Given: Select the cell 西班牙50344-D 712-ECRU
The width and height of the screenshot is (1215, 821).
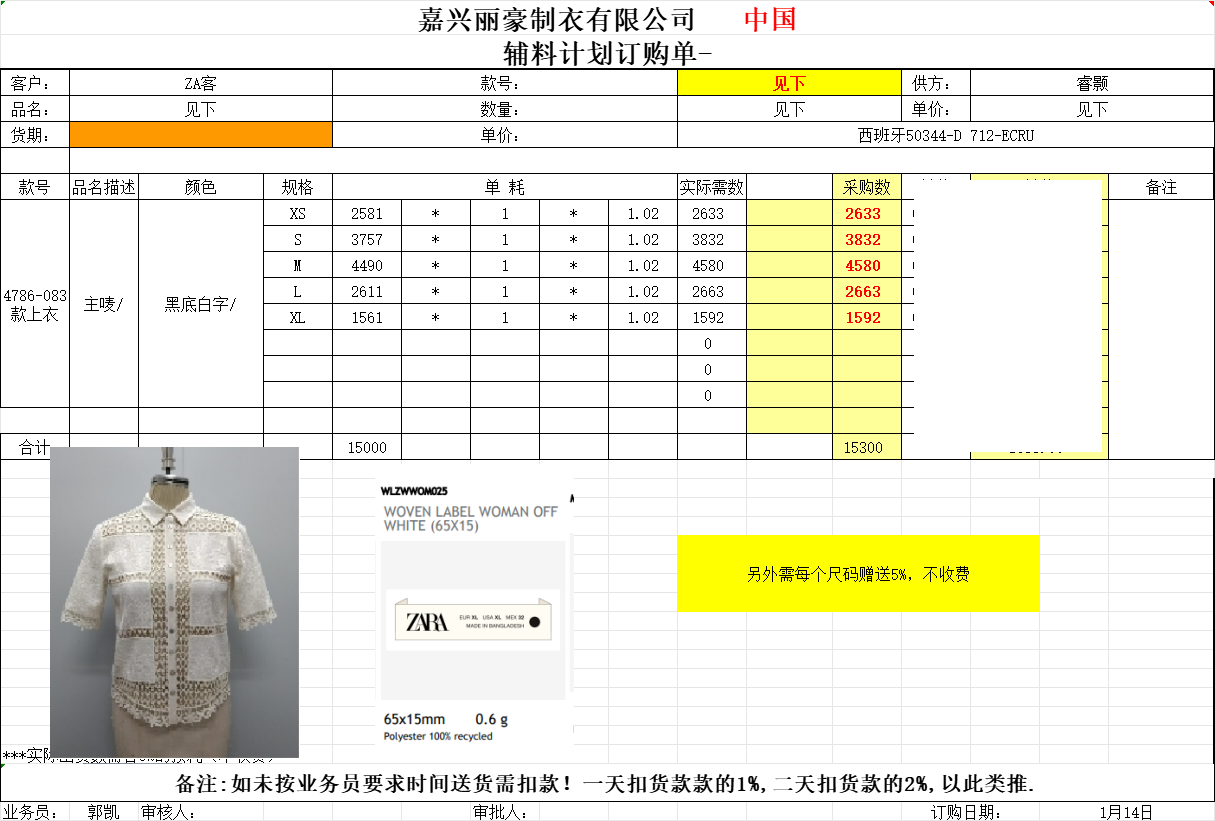Looking at the screenshot, I should [x=945, y=135].
